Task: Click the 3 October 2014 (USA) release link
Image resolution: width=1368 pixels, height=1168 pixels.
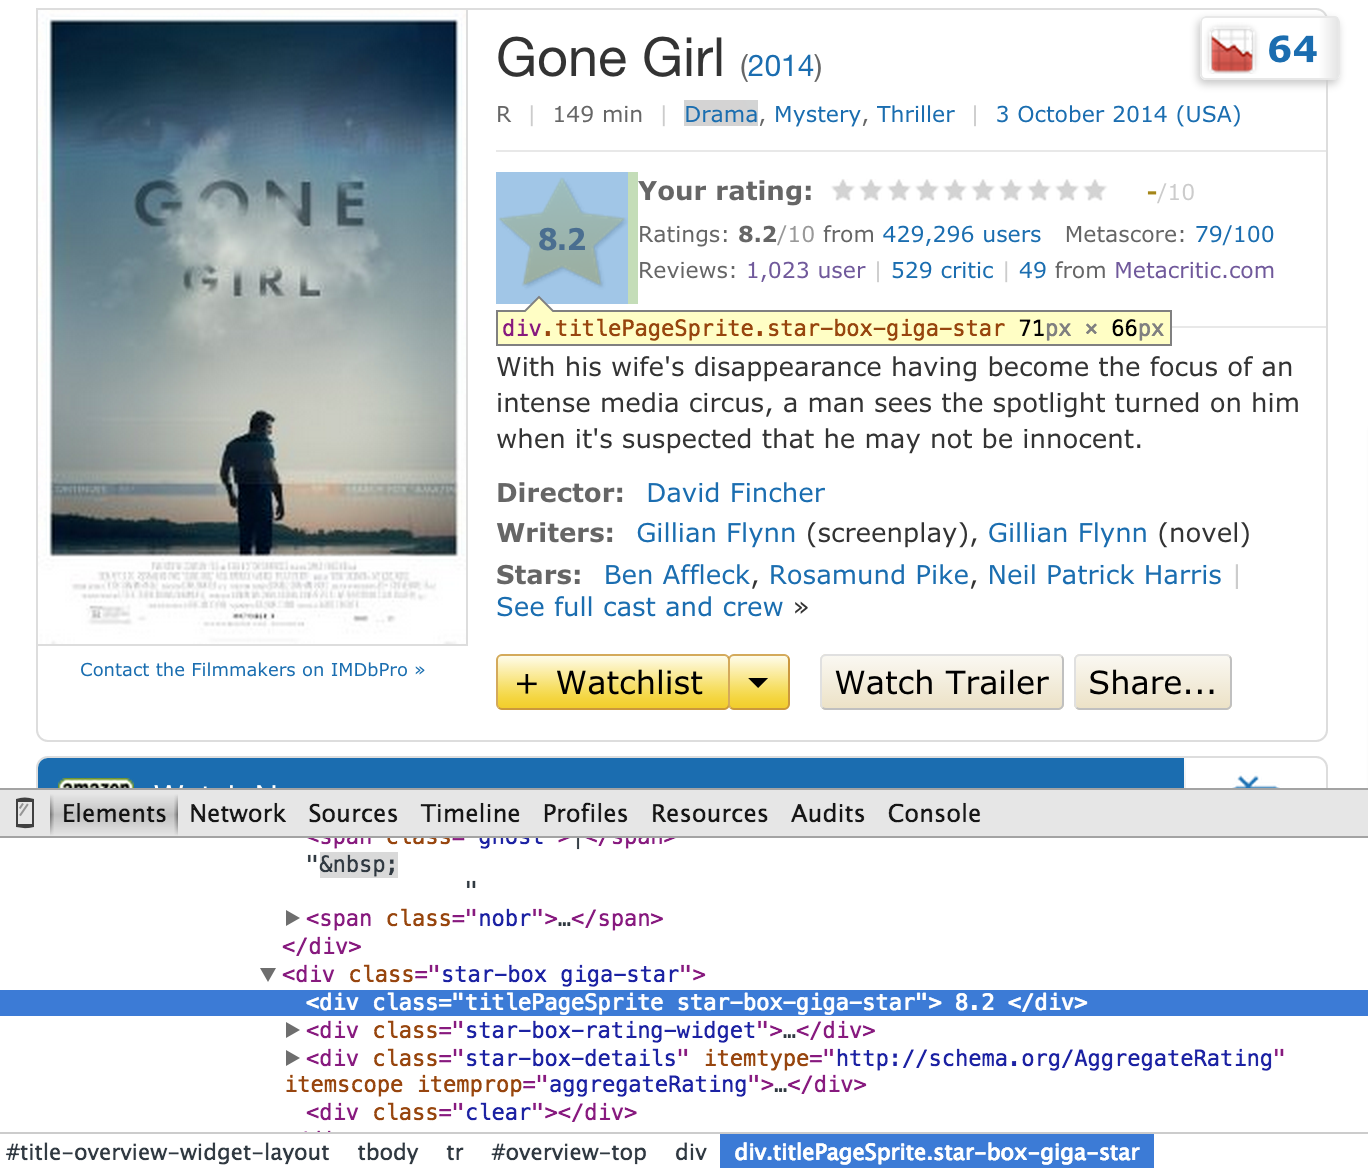Action: click(1118, 114)
